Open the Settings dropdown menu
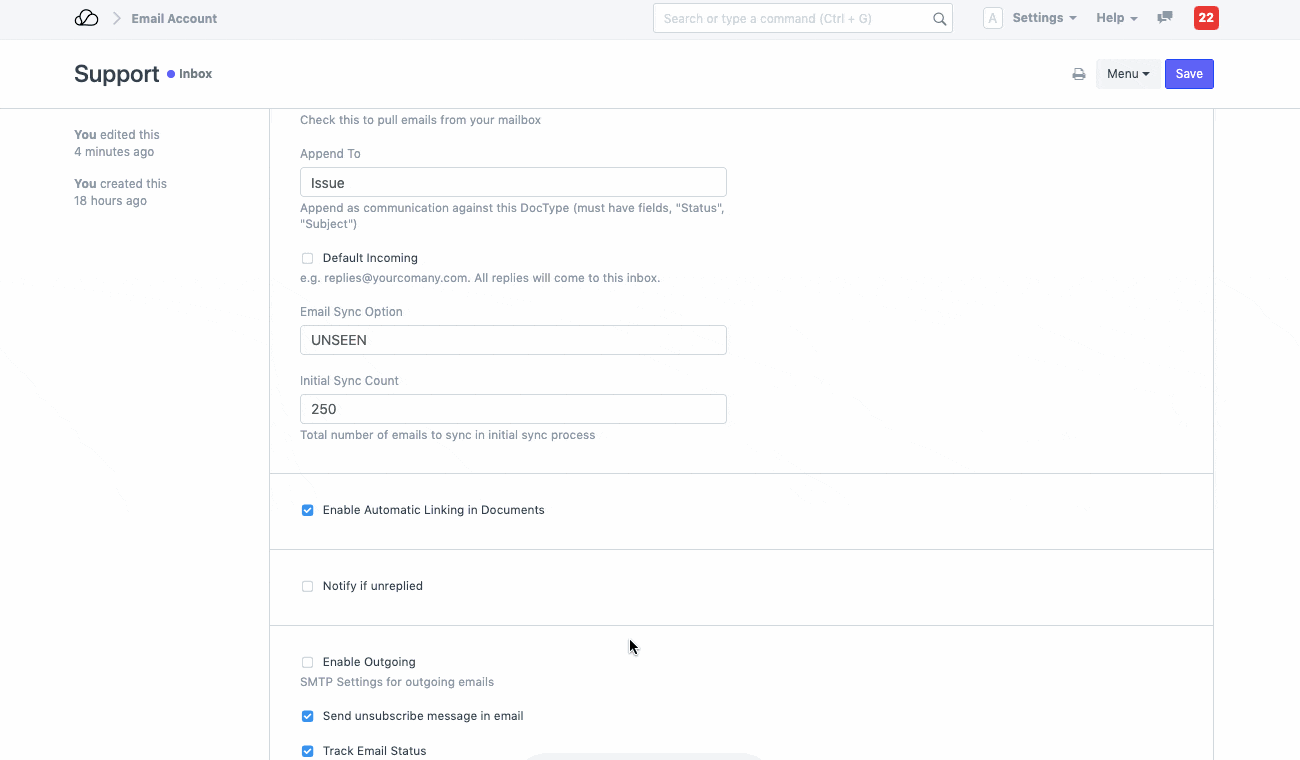The image size is (1300, 760). click(x=1044, y=18)
